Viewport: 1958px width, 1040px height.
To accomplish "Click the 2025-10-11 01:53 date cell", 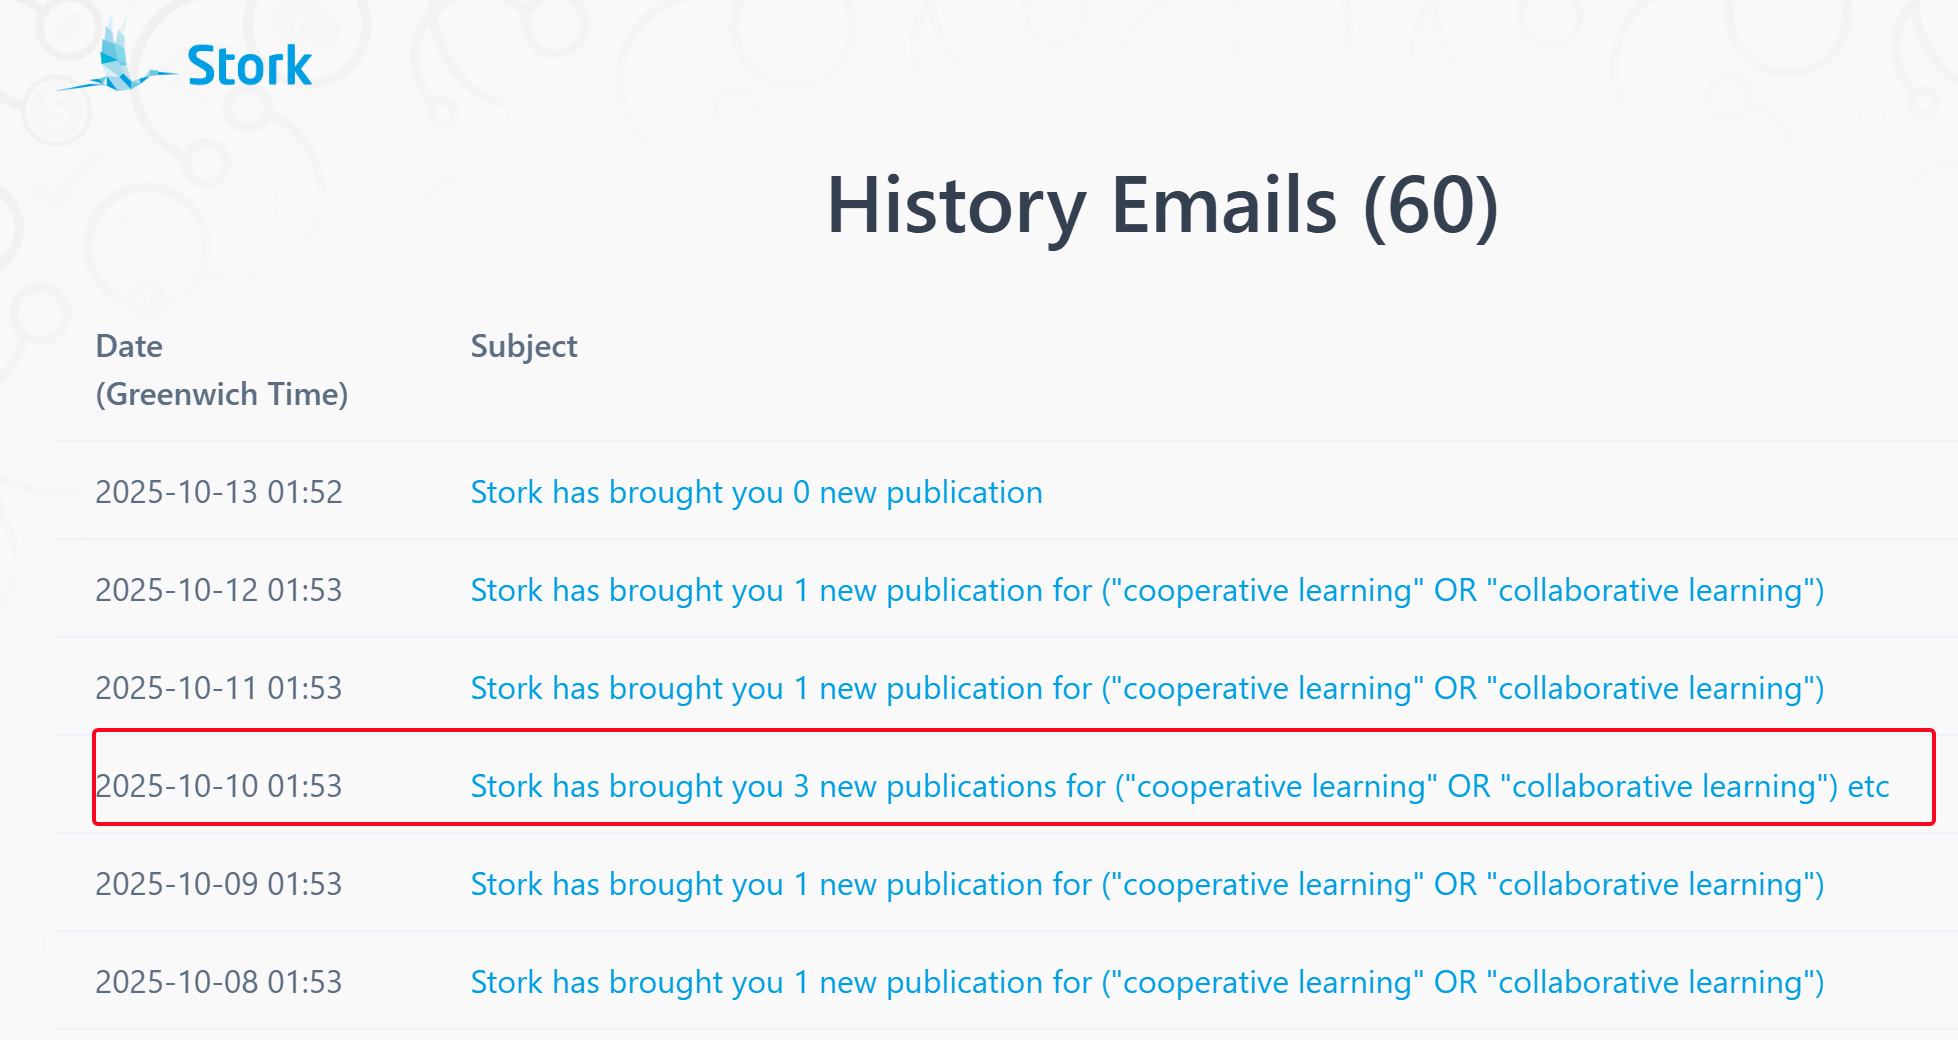I will [219, 688].
